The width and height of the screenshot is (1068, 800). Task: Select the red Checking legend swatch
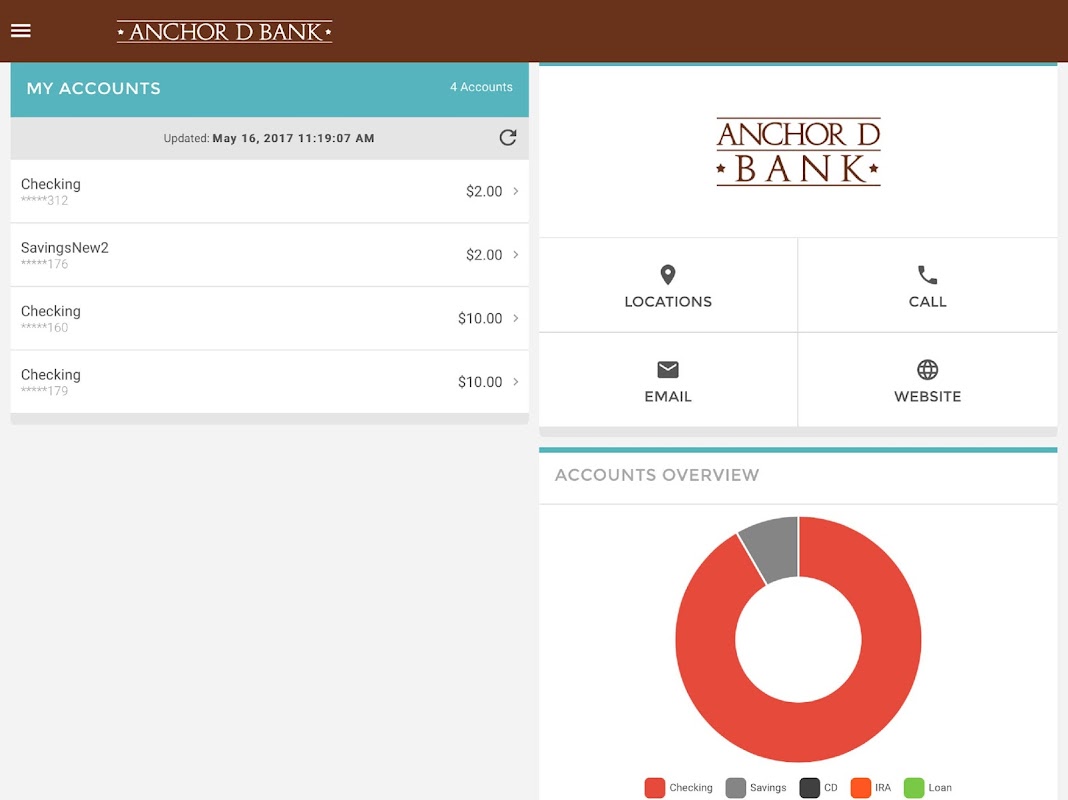pos(654,787)
